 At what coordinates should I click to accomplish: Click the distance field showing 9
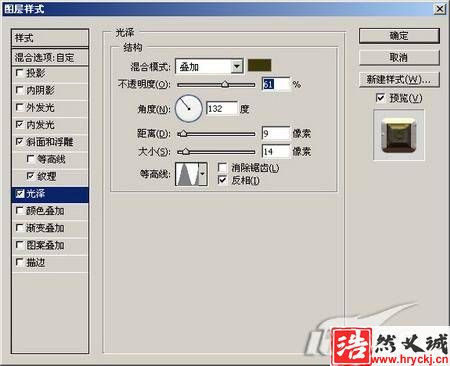click(x=276, y=134)
